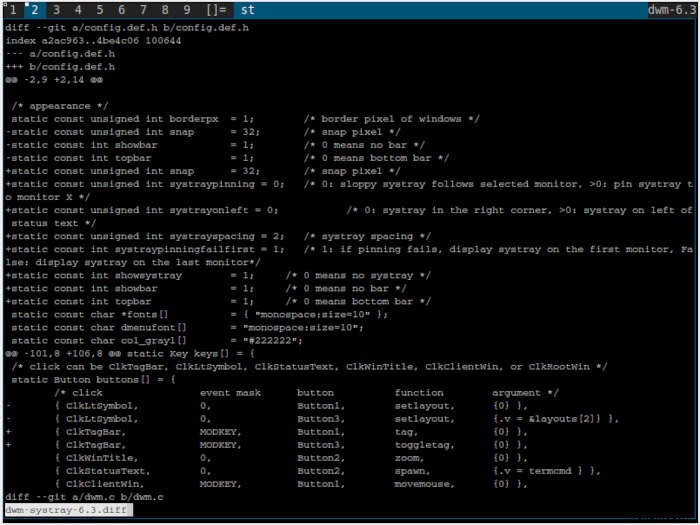Click the added 'showbar' line
Viewport: 700px width, 525px height.
click(206, 289)
